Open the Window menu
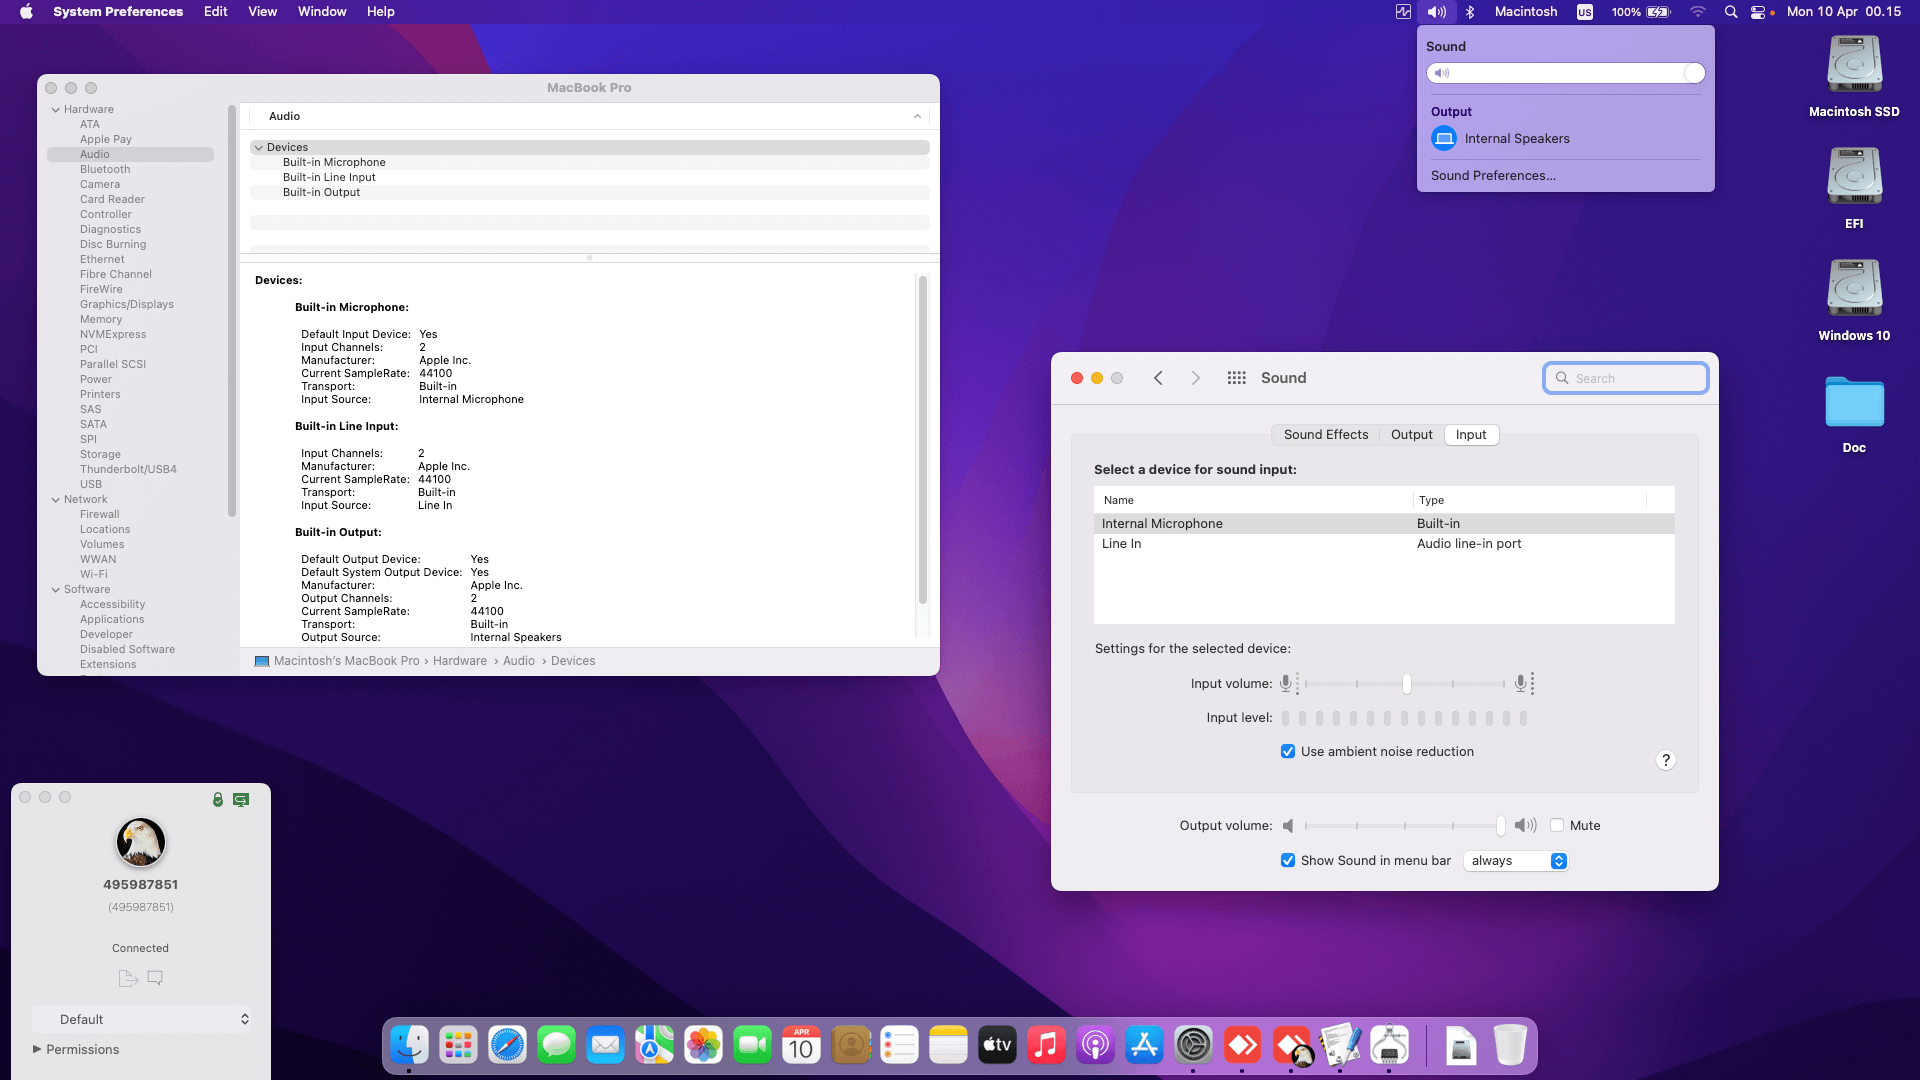1920x1080 pixels. pos(321,12)
